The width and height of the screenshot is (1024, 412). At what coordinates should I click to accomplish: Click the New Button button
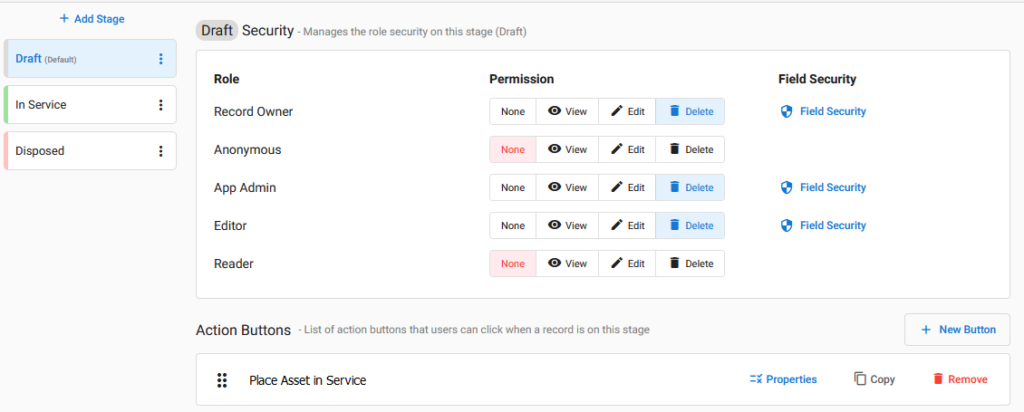click(x=957, y=330)
